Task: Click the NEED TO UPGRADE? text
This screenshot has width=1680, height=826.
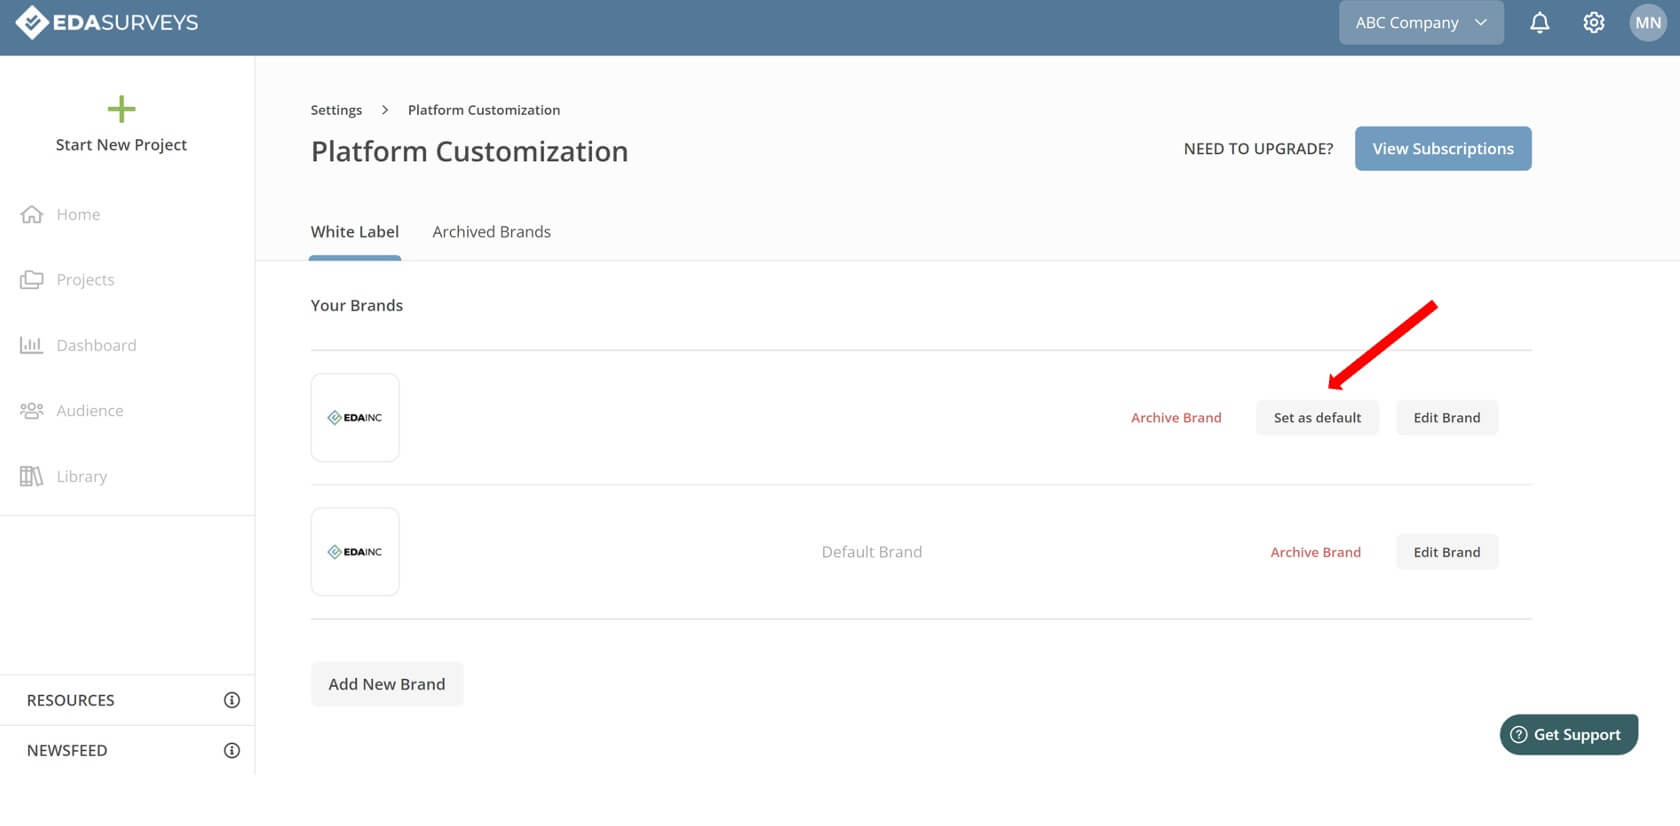Action: coord(1258,149)
